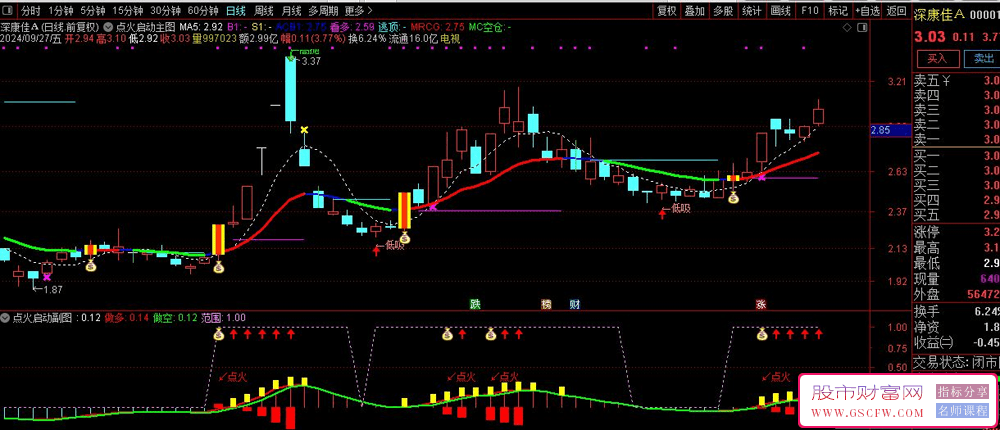The height and width of the screenshot is (430, 1000).
Task: Expand the 更多 periods menu
Action: pyautogui.click(x=345, y=11)
